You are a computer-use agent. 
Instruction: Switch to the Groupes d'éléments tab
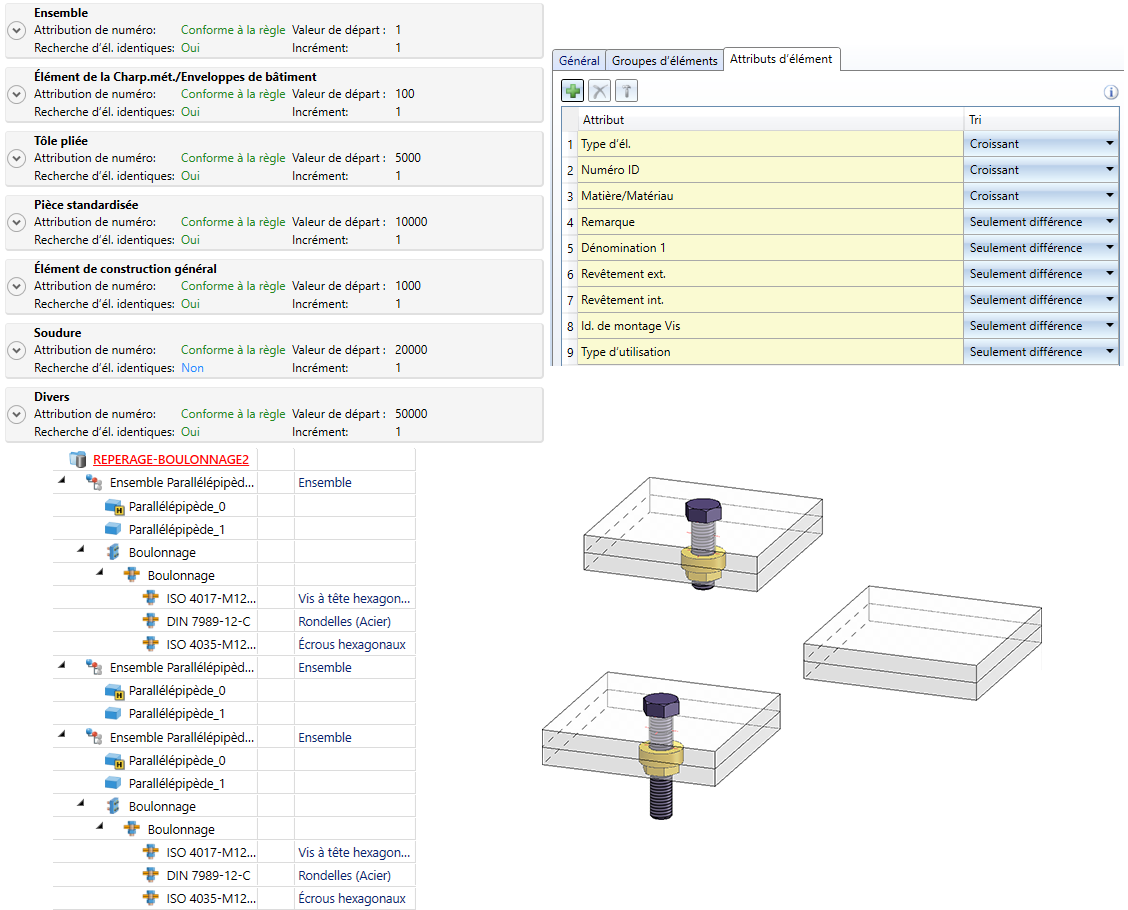click(x=664, y=61)
